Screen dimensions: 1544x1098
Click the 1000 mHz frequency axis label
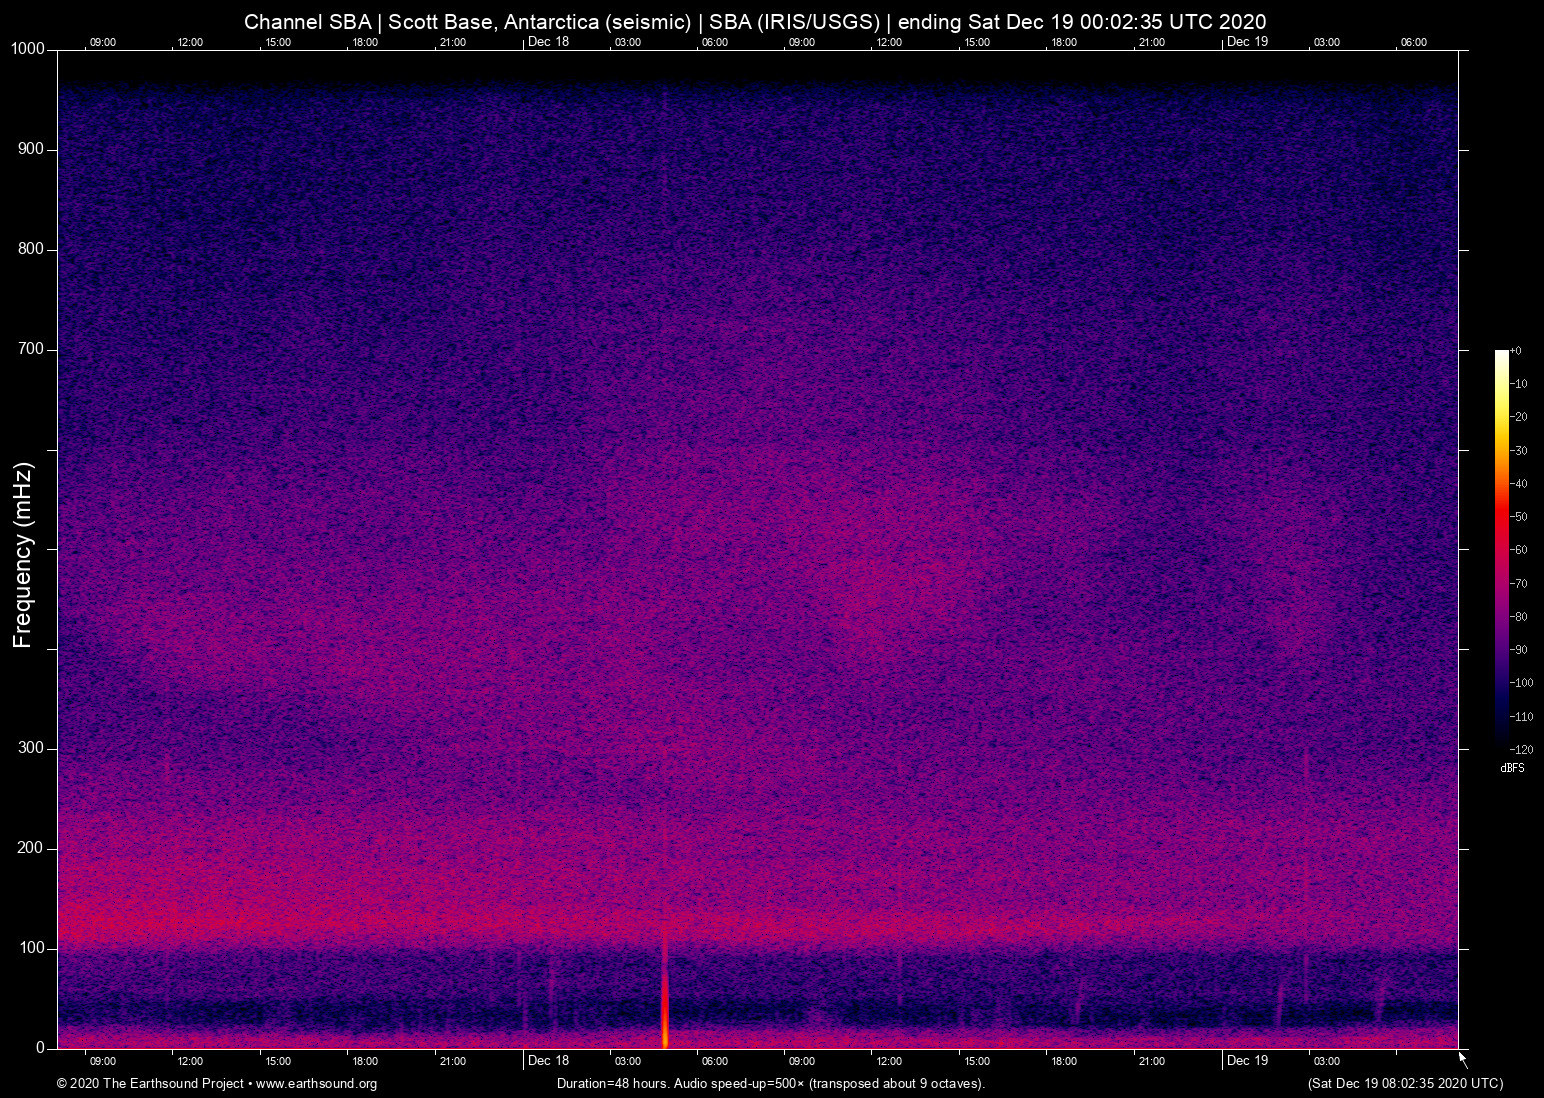click(28, 50)
